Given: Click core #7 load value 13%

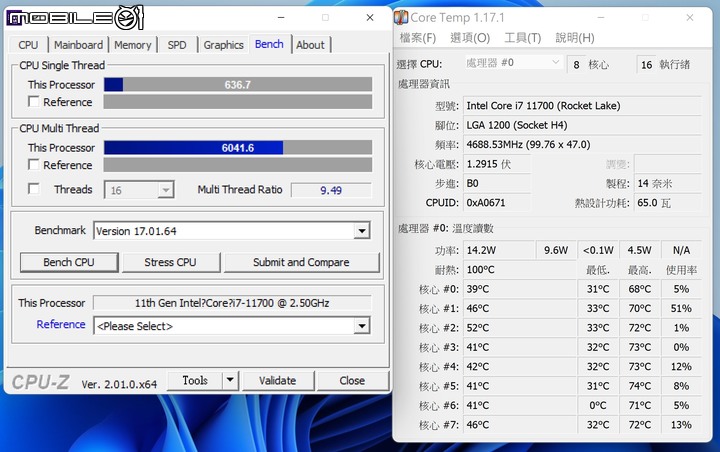Looking at the screenshot, I should (x=681, y=425).
